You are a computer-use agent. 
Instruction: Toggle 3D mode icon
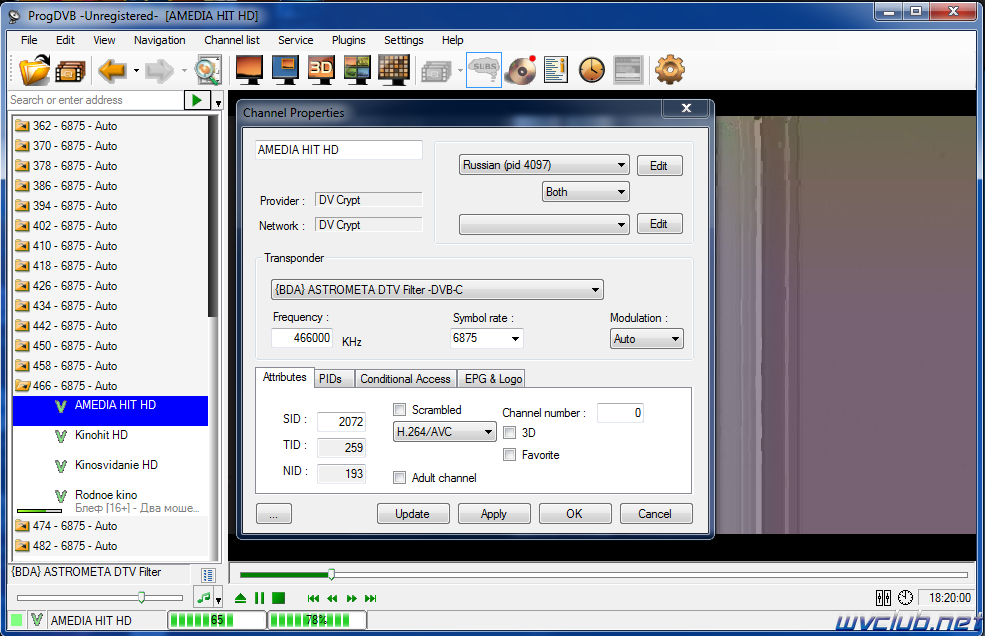[x=321, y=69]
